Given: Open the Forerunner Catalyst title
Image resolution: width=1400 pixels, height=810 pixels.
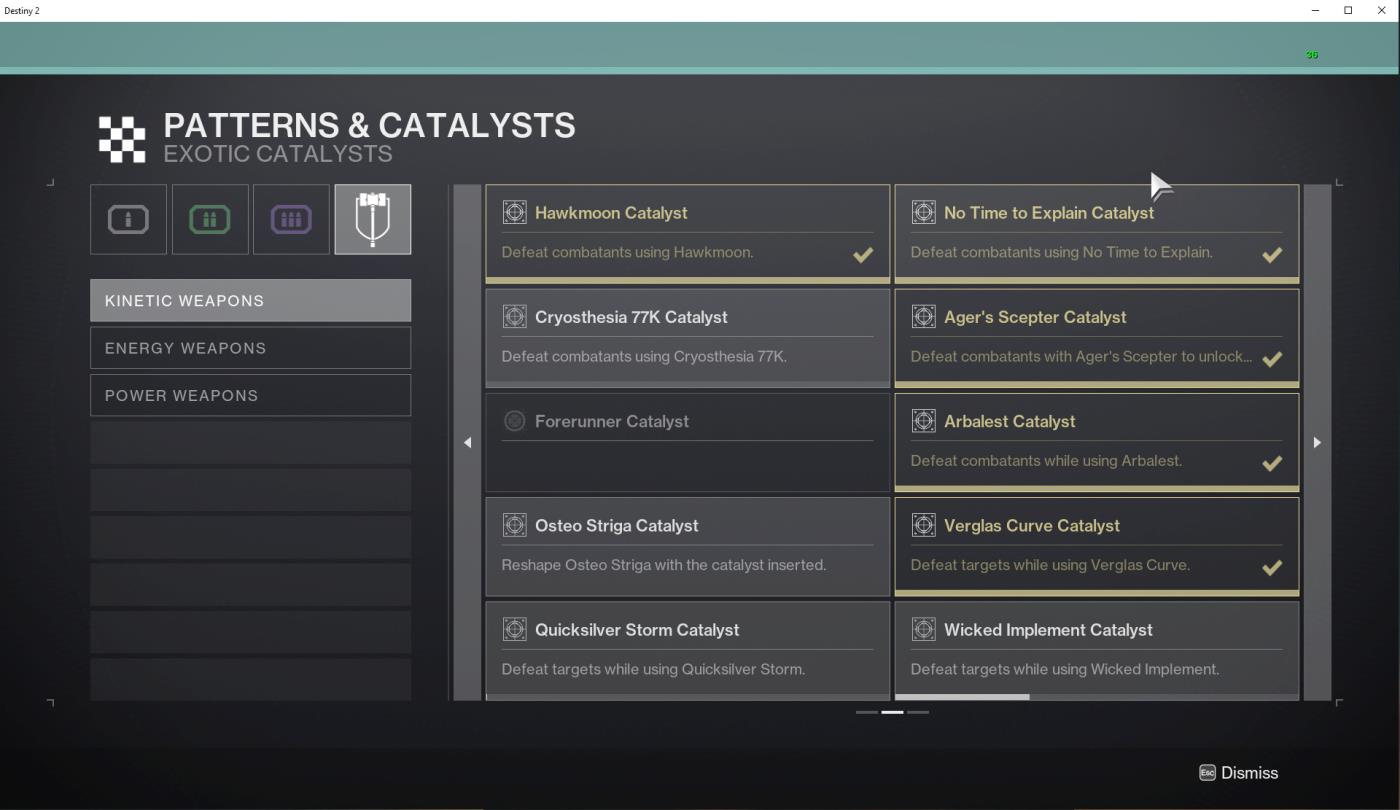Looking at the screenshot, I should tap(612, 421).
